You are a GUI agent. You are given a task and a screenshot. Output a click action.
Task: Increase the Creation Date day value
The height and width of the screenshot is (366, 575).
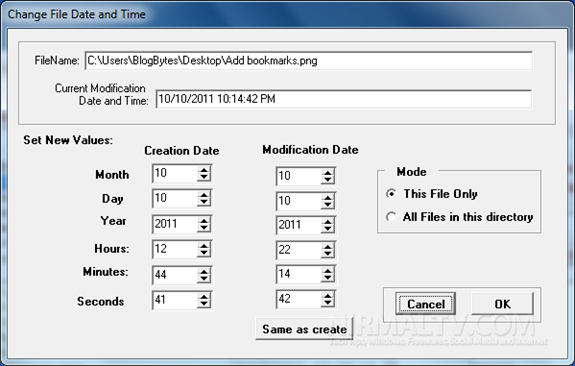[x=204, y=194]
